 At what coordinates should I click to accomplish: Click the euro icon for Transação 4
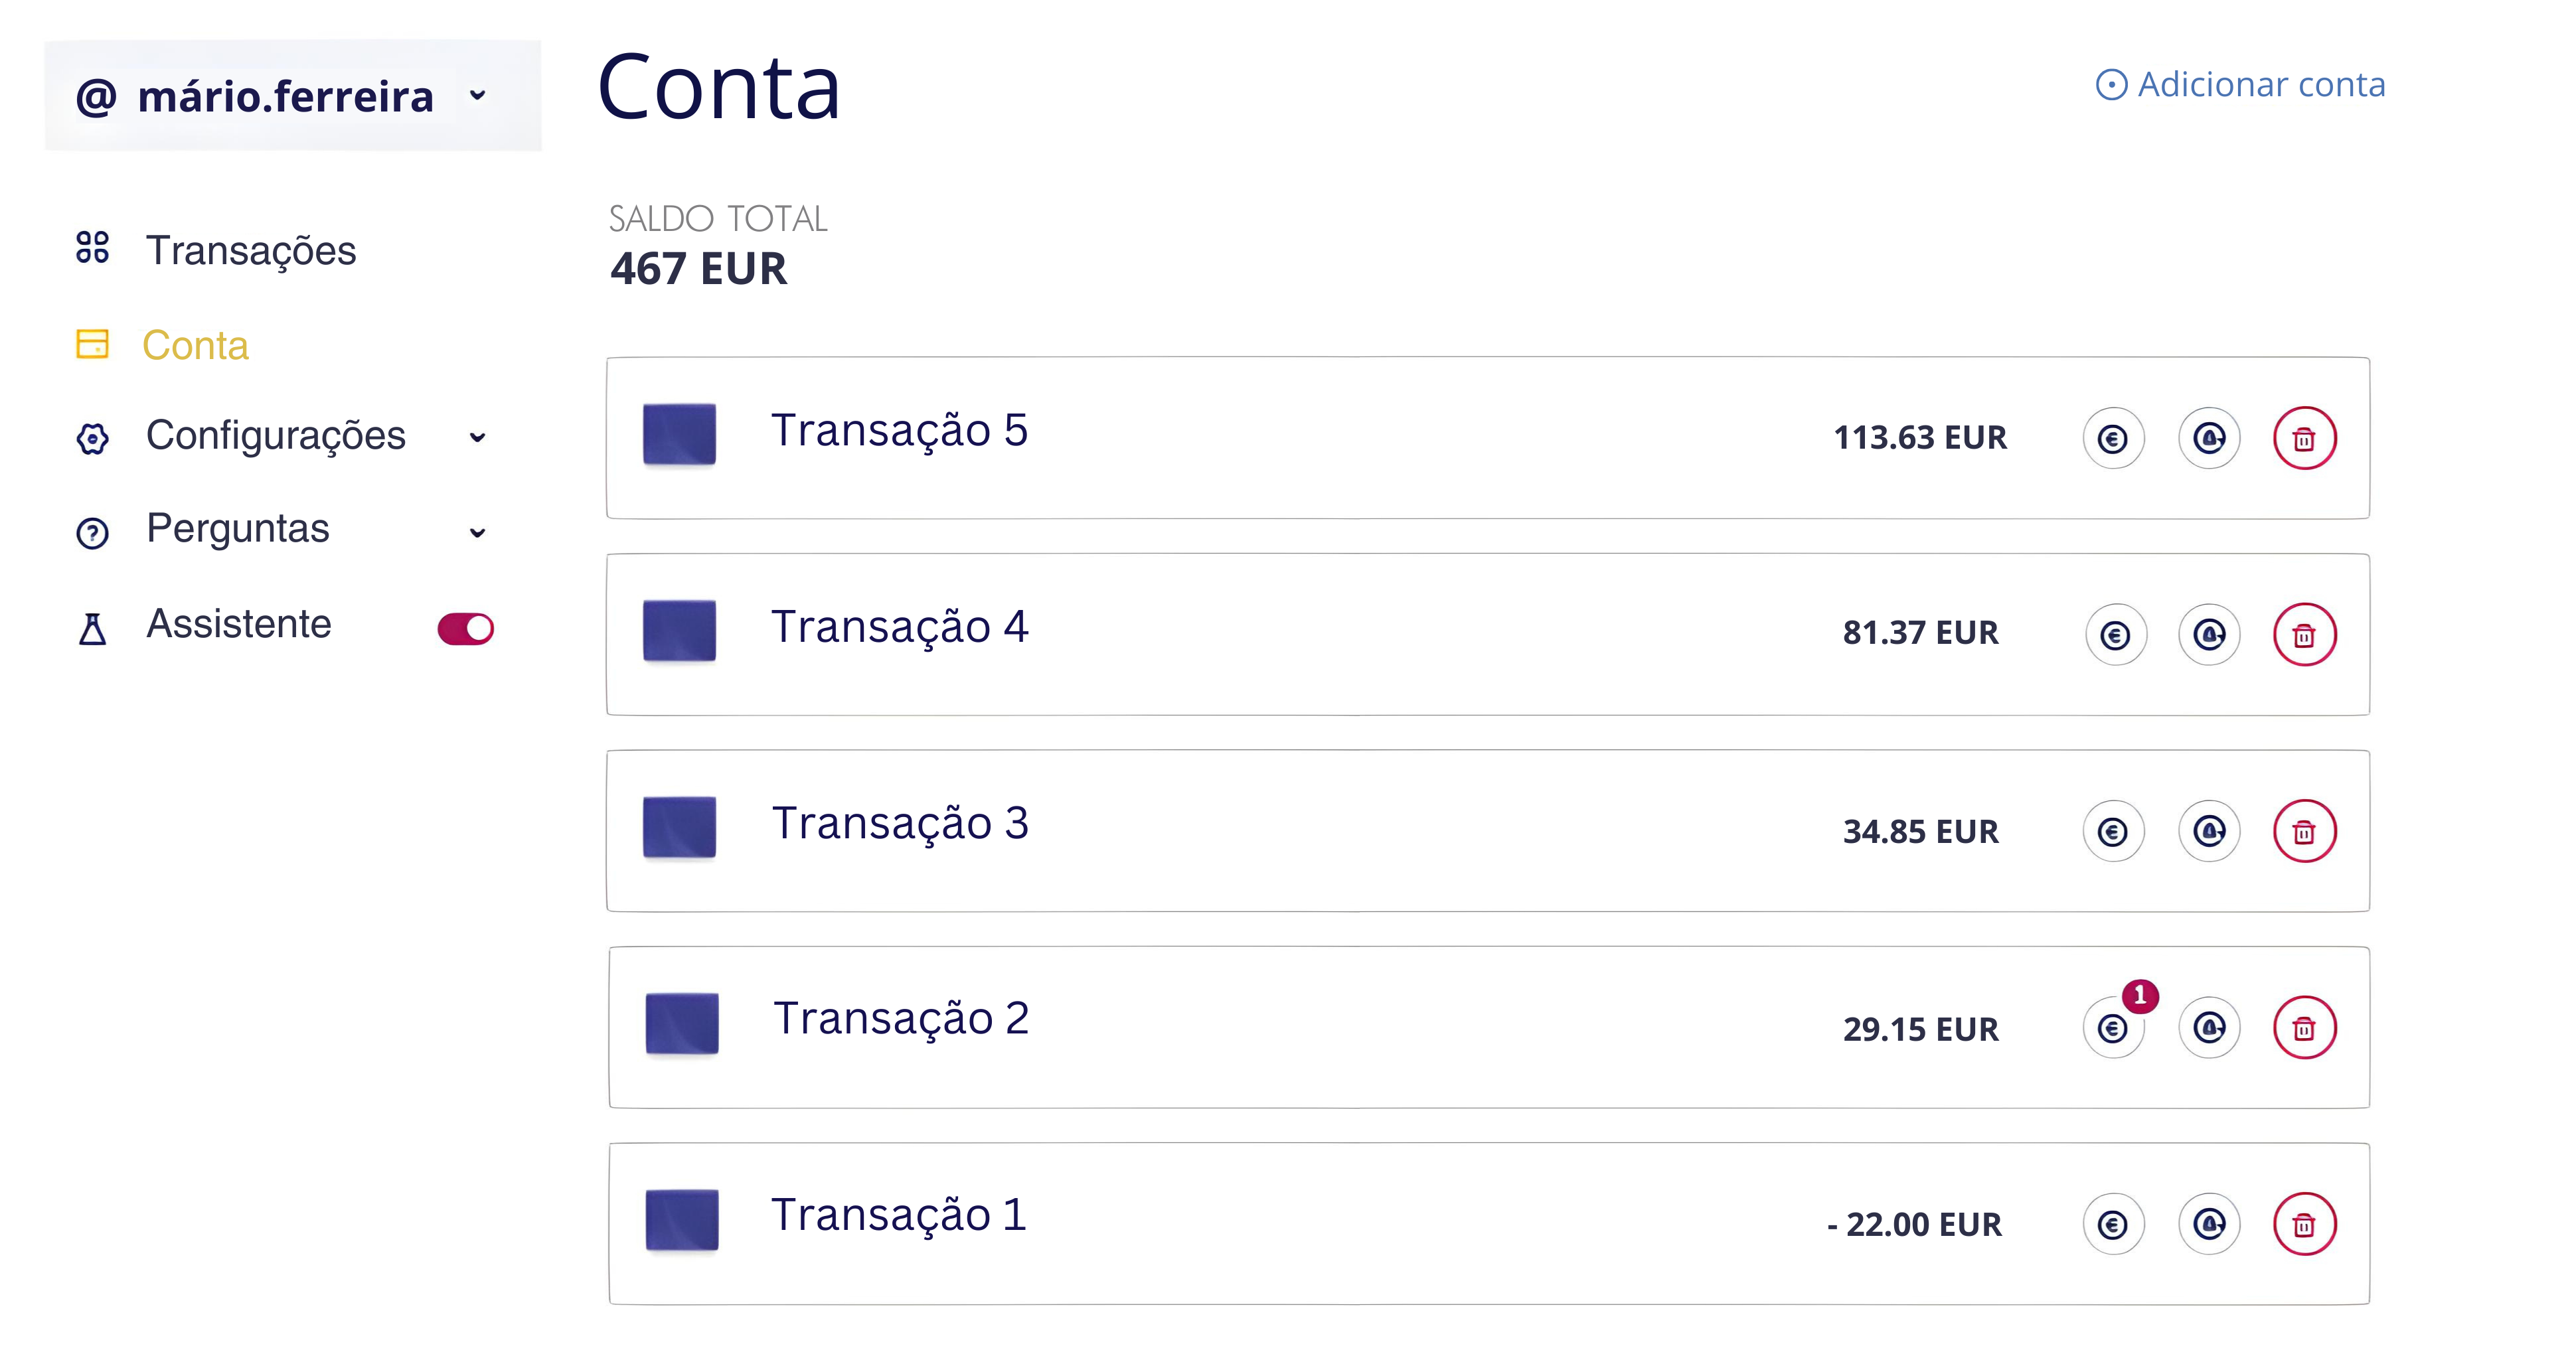click(2114, 634)
